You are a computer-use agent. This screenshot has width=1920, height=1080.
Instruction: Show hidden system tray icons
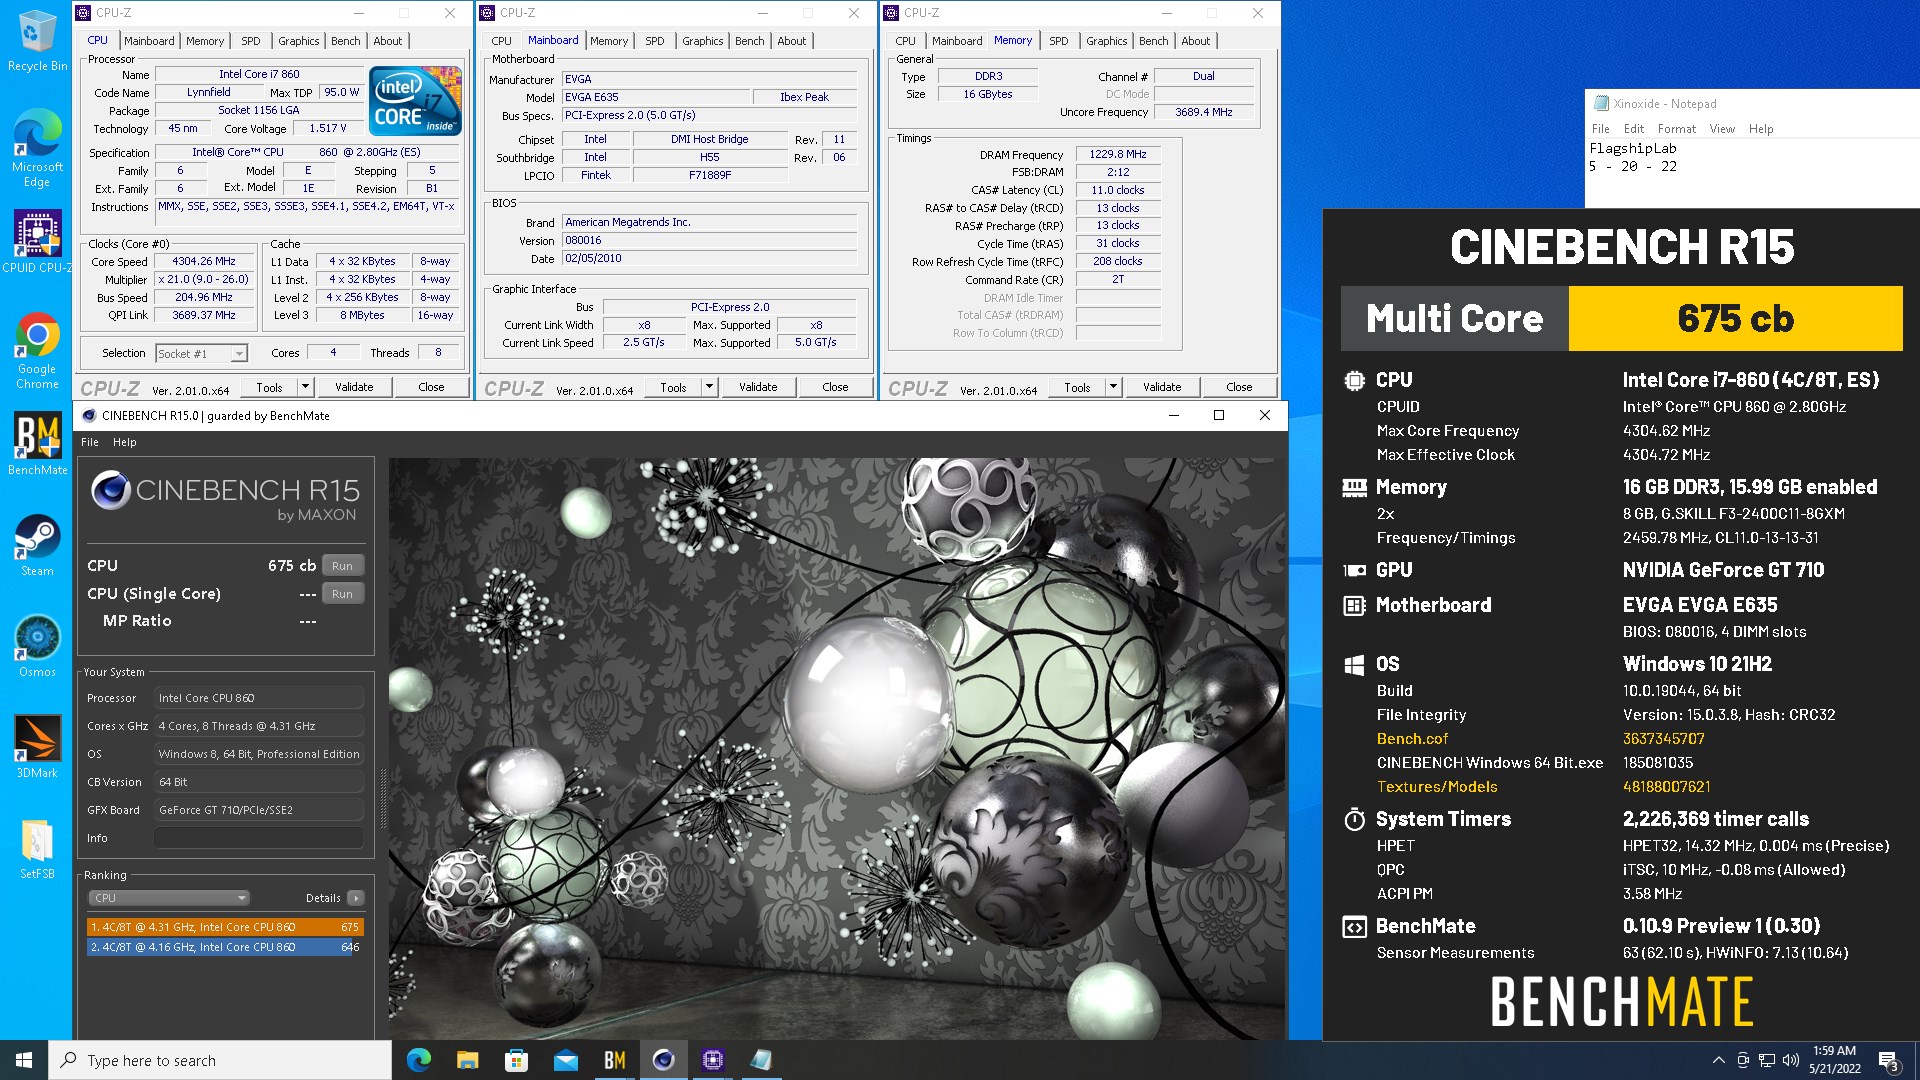pos(1718,1060)
